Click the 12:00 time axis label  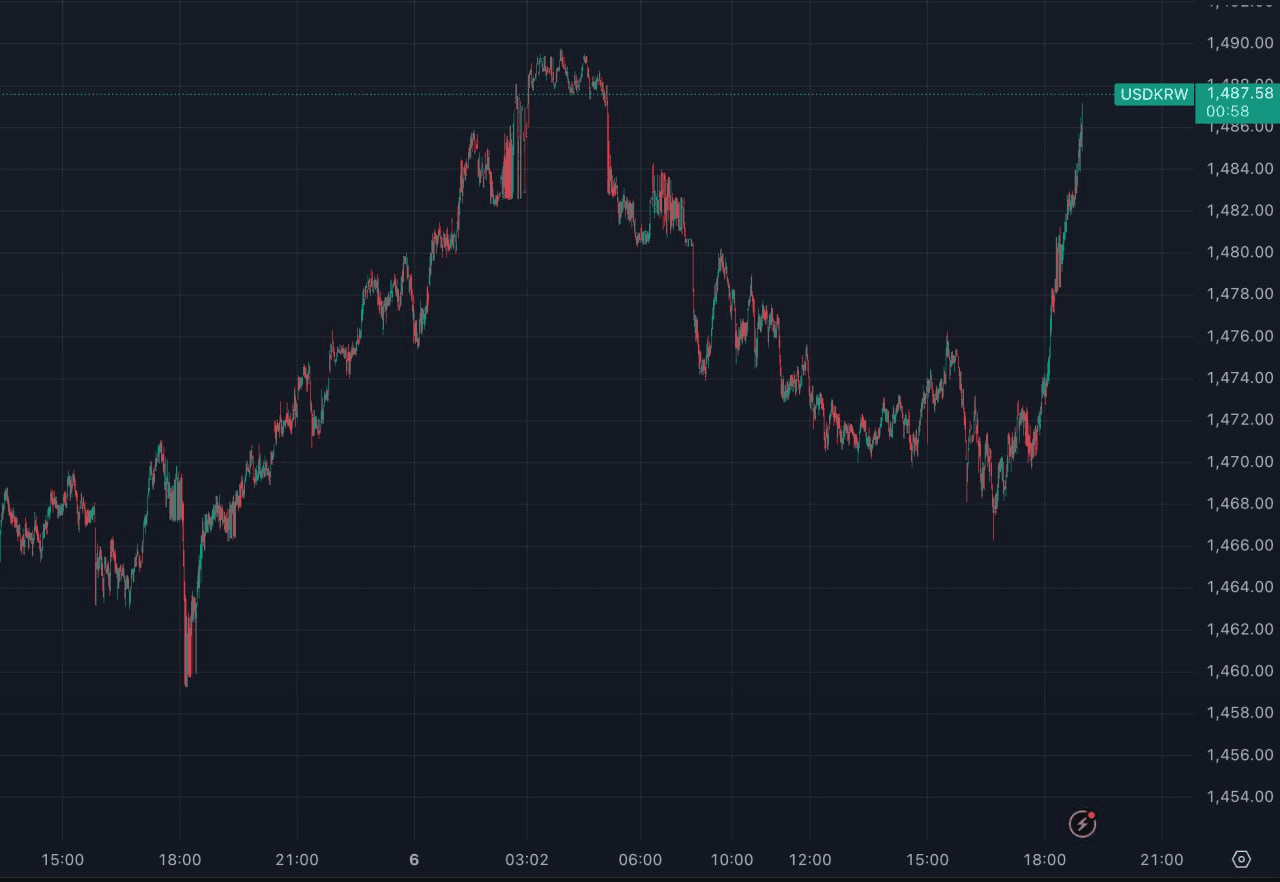tap(810, 860)
